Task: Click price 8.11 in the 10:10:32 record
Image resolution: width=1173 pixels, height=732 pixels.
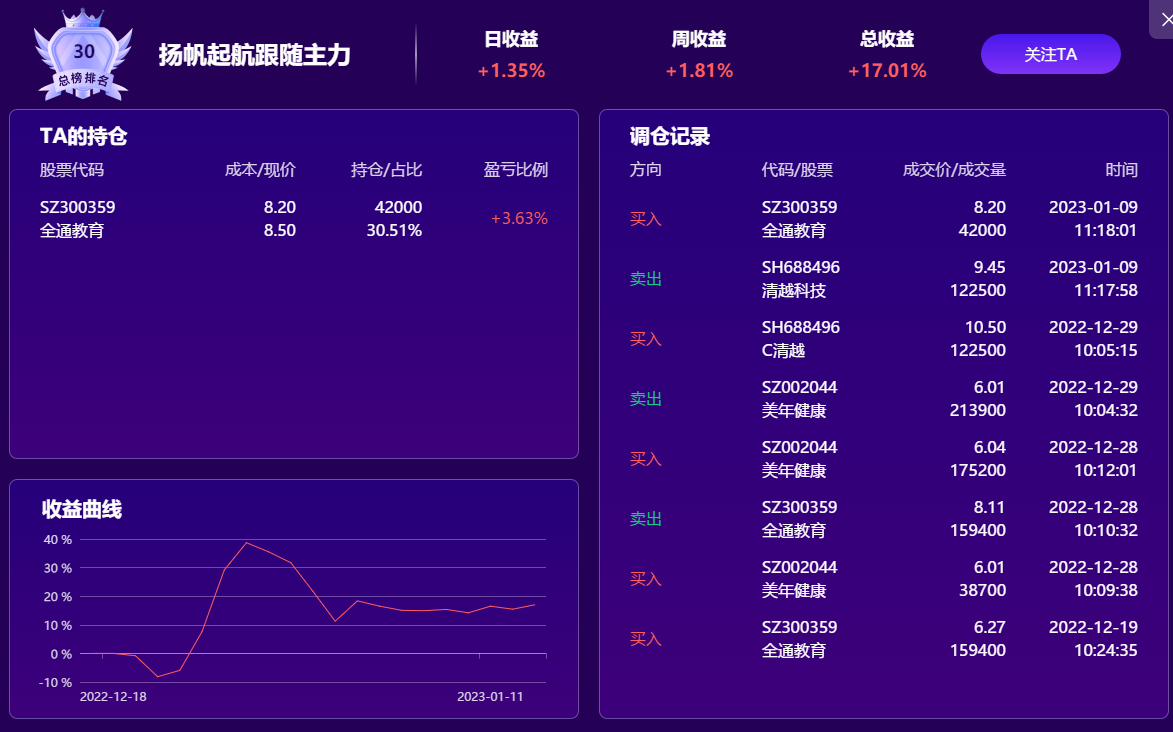Action: tap(990, 507)
